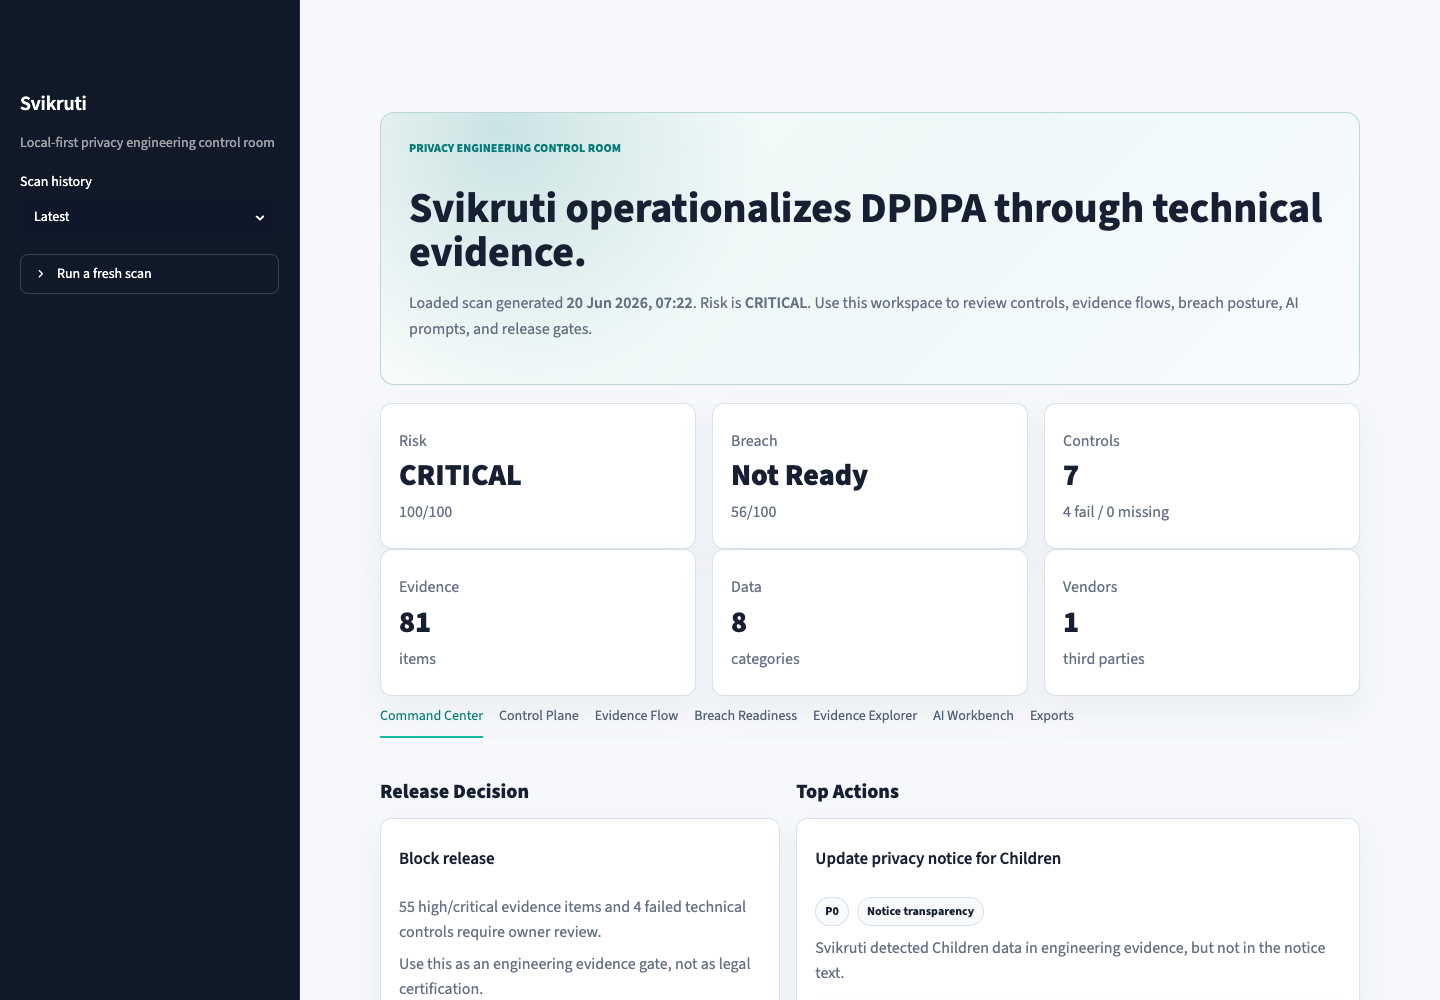Click the 4 fail / 0 missing text
1440x1000 pixels.
[1116, 512]
